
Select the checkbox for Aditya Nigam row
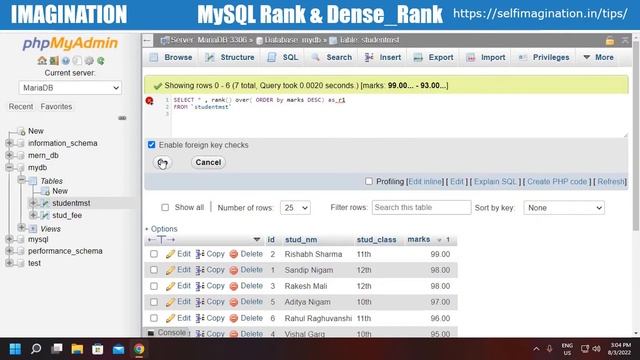click(x=154, y=302)
